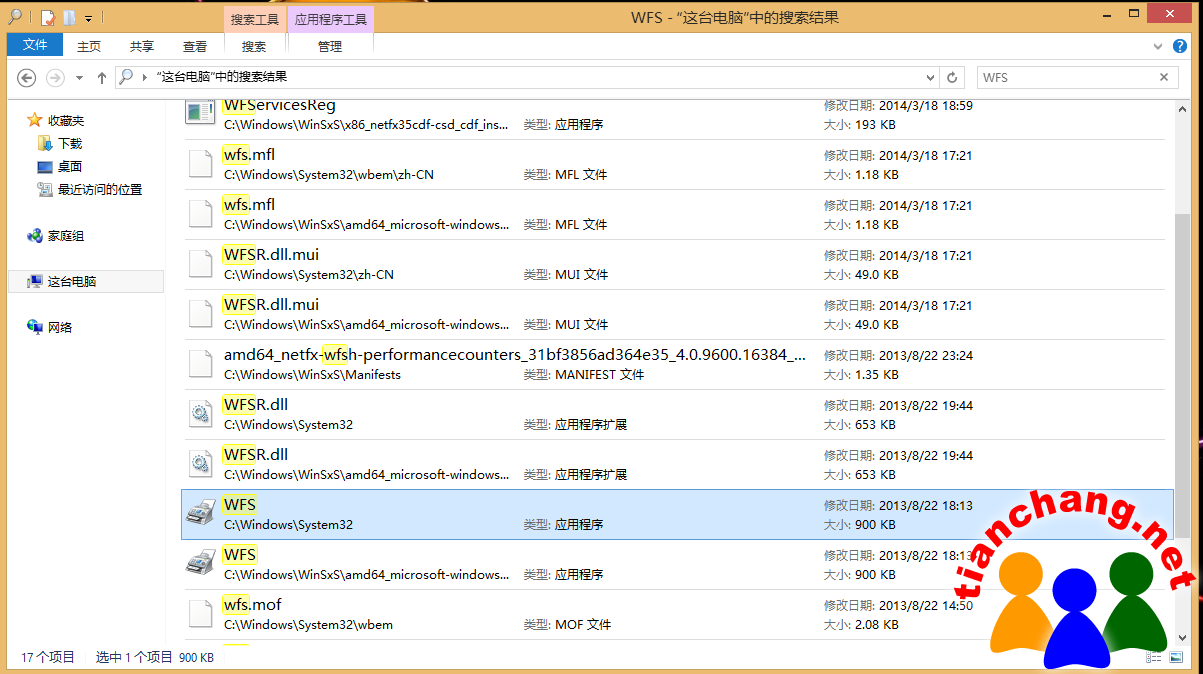1203x674 pixels.
Task: Click fax icon of WFS in System32
Action: (x=201, y=514)
